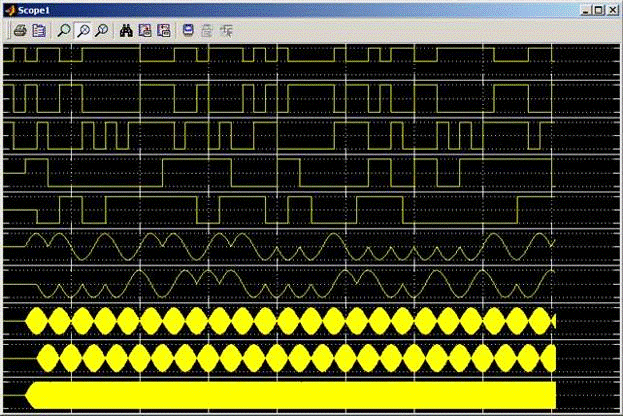Enable the Zoom X-axis tool
Viewport: 623px width, 416px height.
point(84,30)
